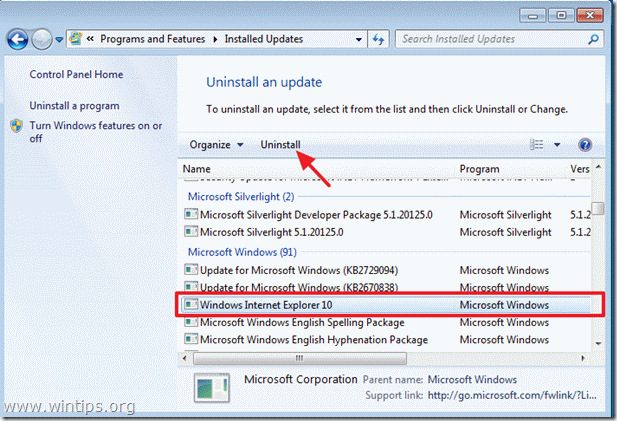Screen dimensions: 617x421
Task: Sort by the Version column header
Action: coord(578,169)
